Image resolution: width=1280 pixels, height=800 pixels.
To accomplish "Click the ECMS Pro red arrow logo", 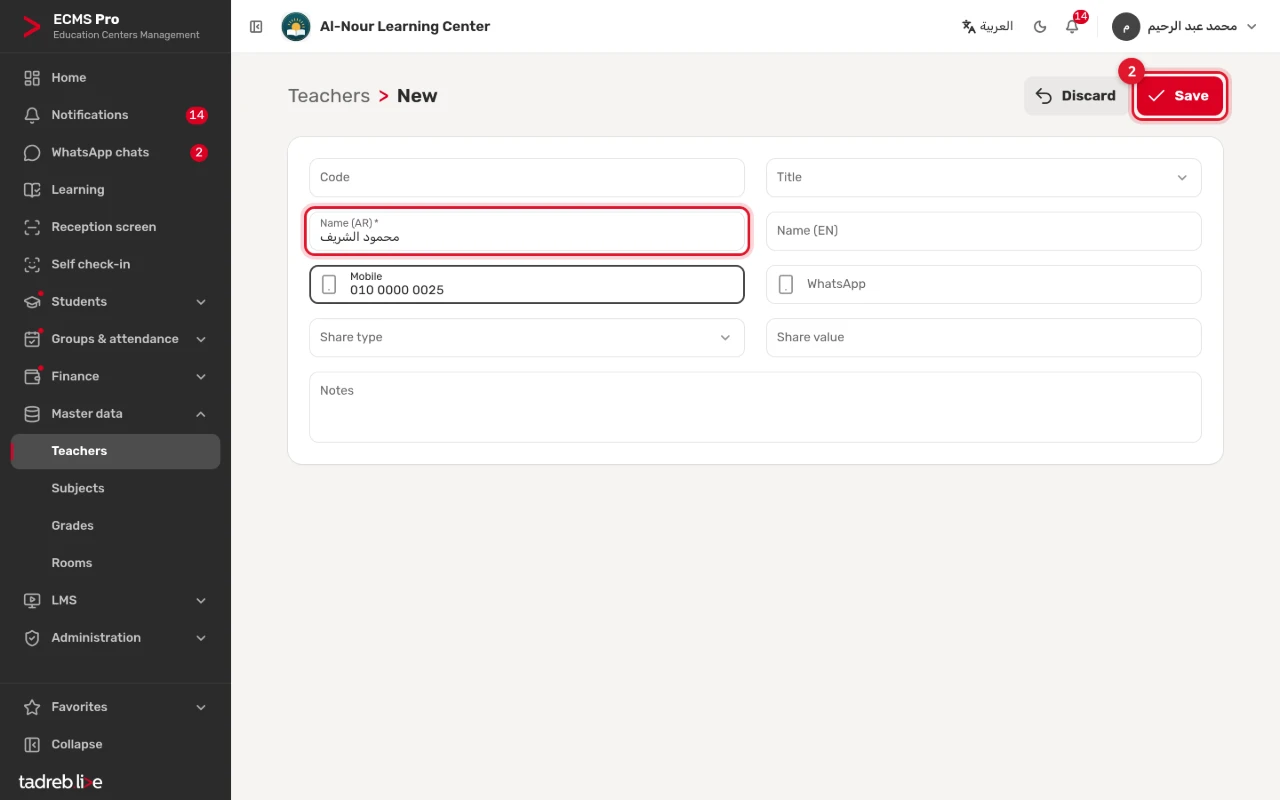I will click(x=31, y=26).
